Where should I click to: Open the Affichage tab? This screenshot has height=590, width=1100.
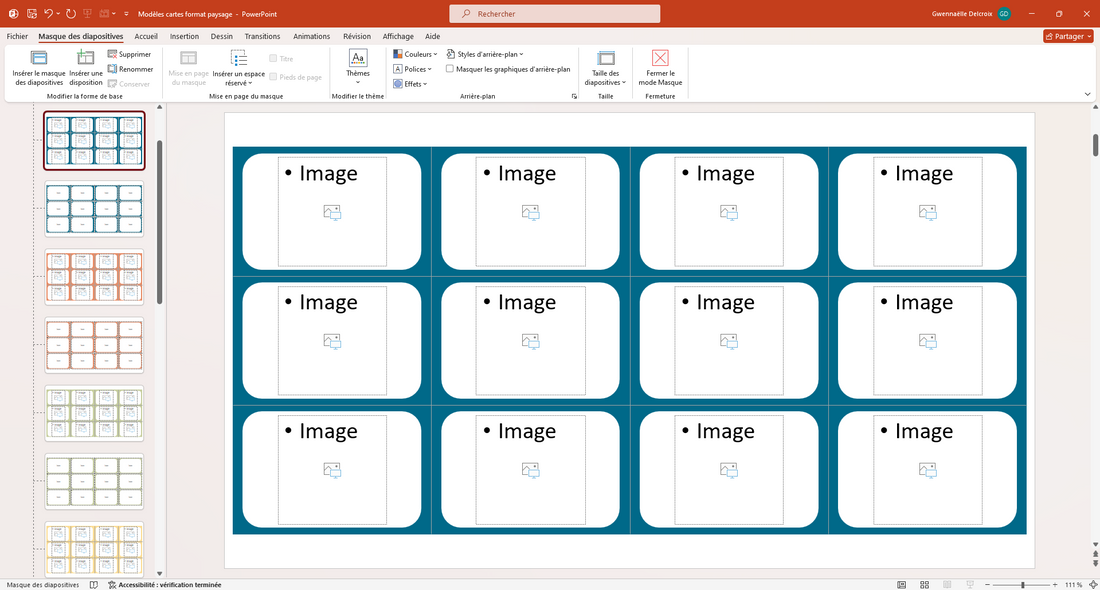pyautogui.click(x=398, y=36)
